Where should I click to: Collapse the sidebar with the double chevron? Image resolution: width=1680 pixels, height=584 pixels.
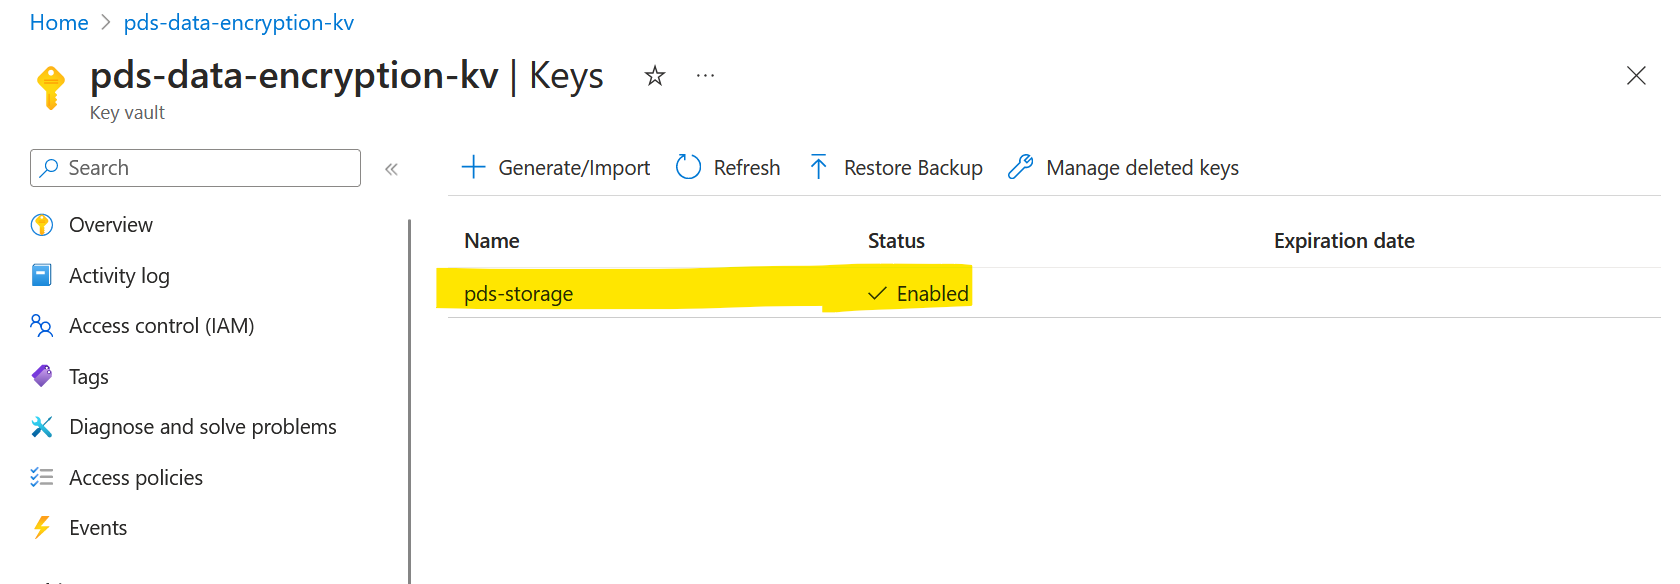(391, 169)
